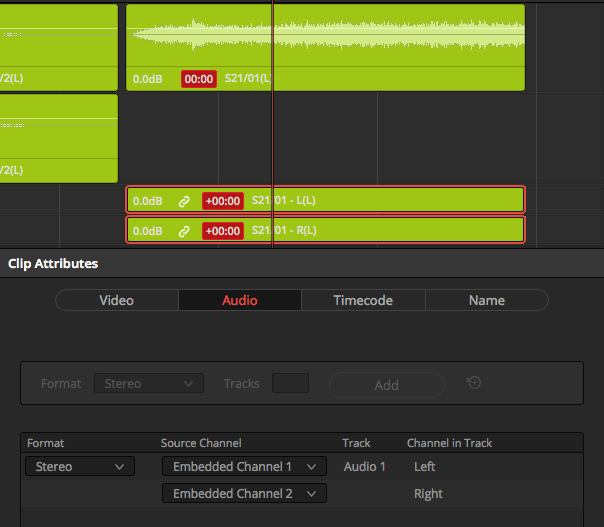Viewport: 604px width, 527px height.
Task: Click the S21/01(L) clip name label
Action: click(x=248, y=78)
